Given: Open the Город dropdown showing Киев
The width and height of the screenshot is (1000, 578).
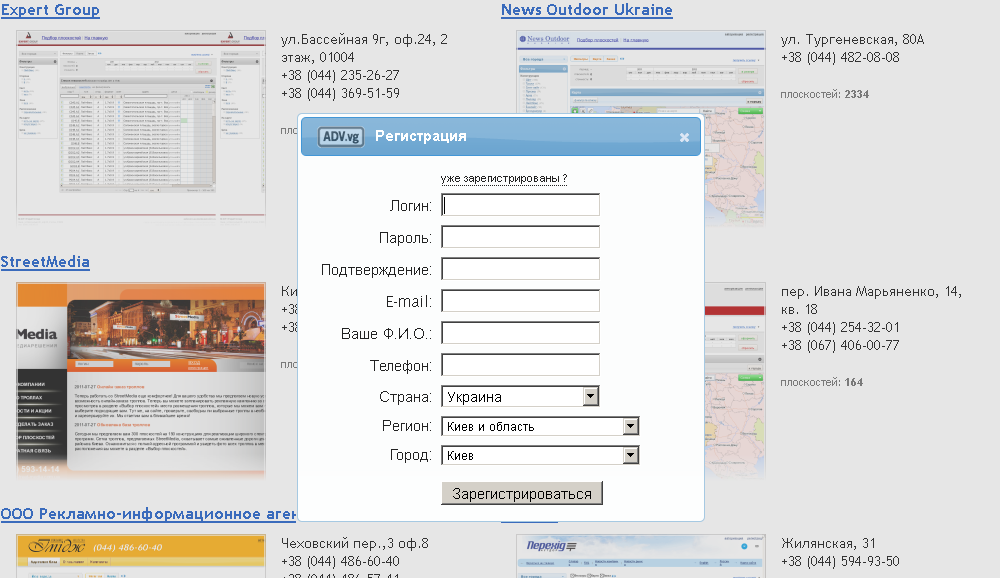Looking at the screenshot, I should [x=540, y=456].
